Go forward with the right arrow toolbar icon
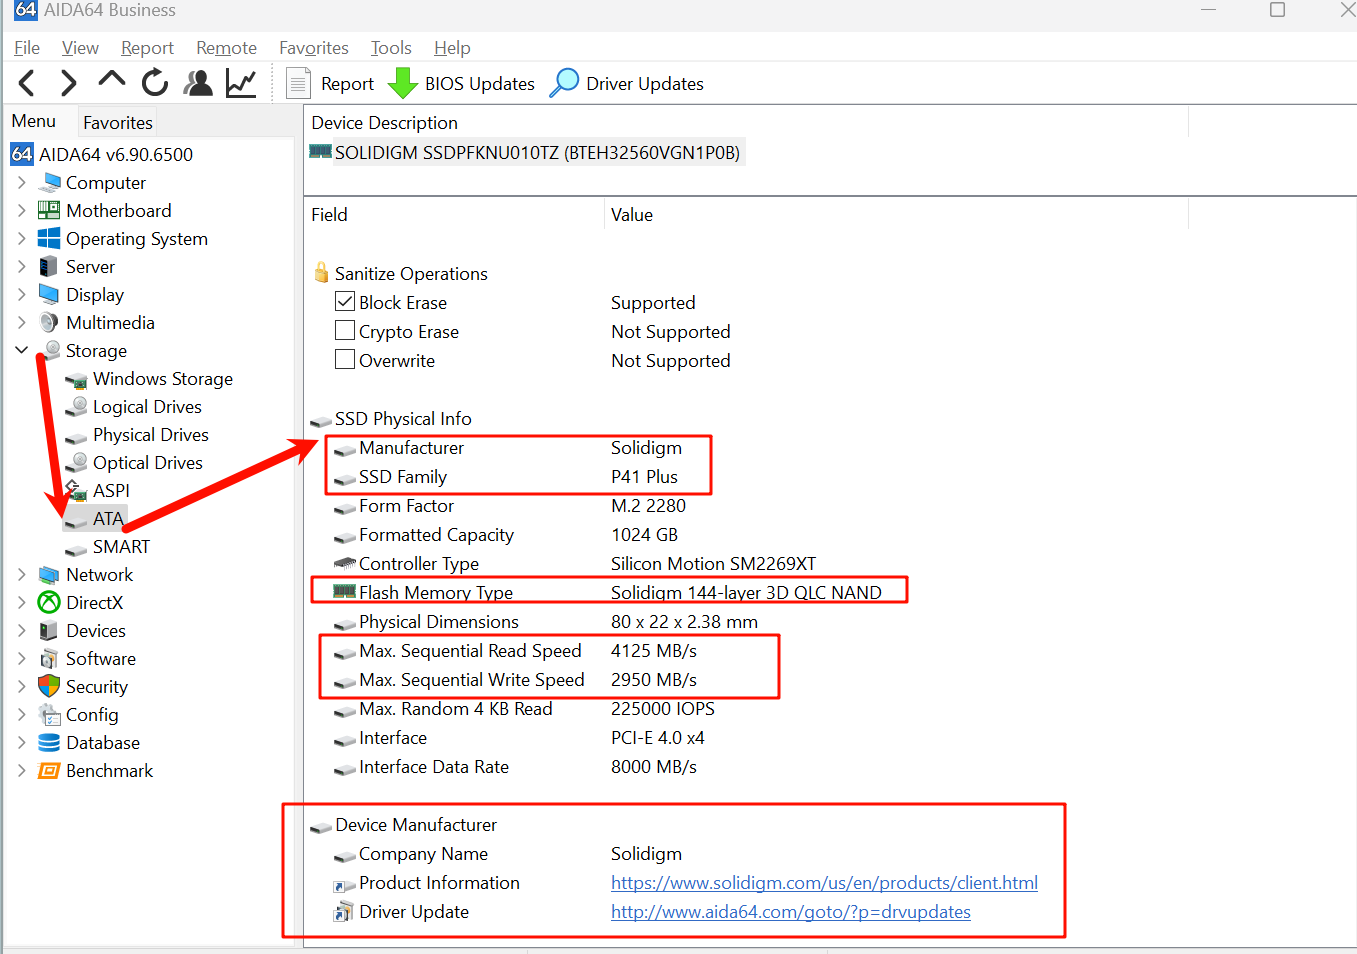The image size is (1357, 954). tap(68, 83)
